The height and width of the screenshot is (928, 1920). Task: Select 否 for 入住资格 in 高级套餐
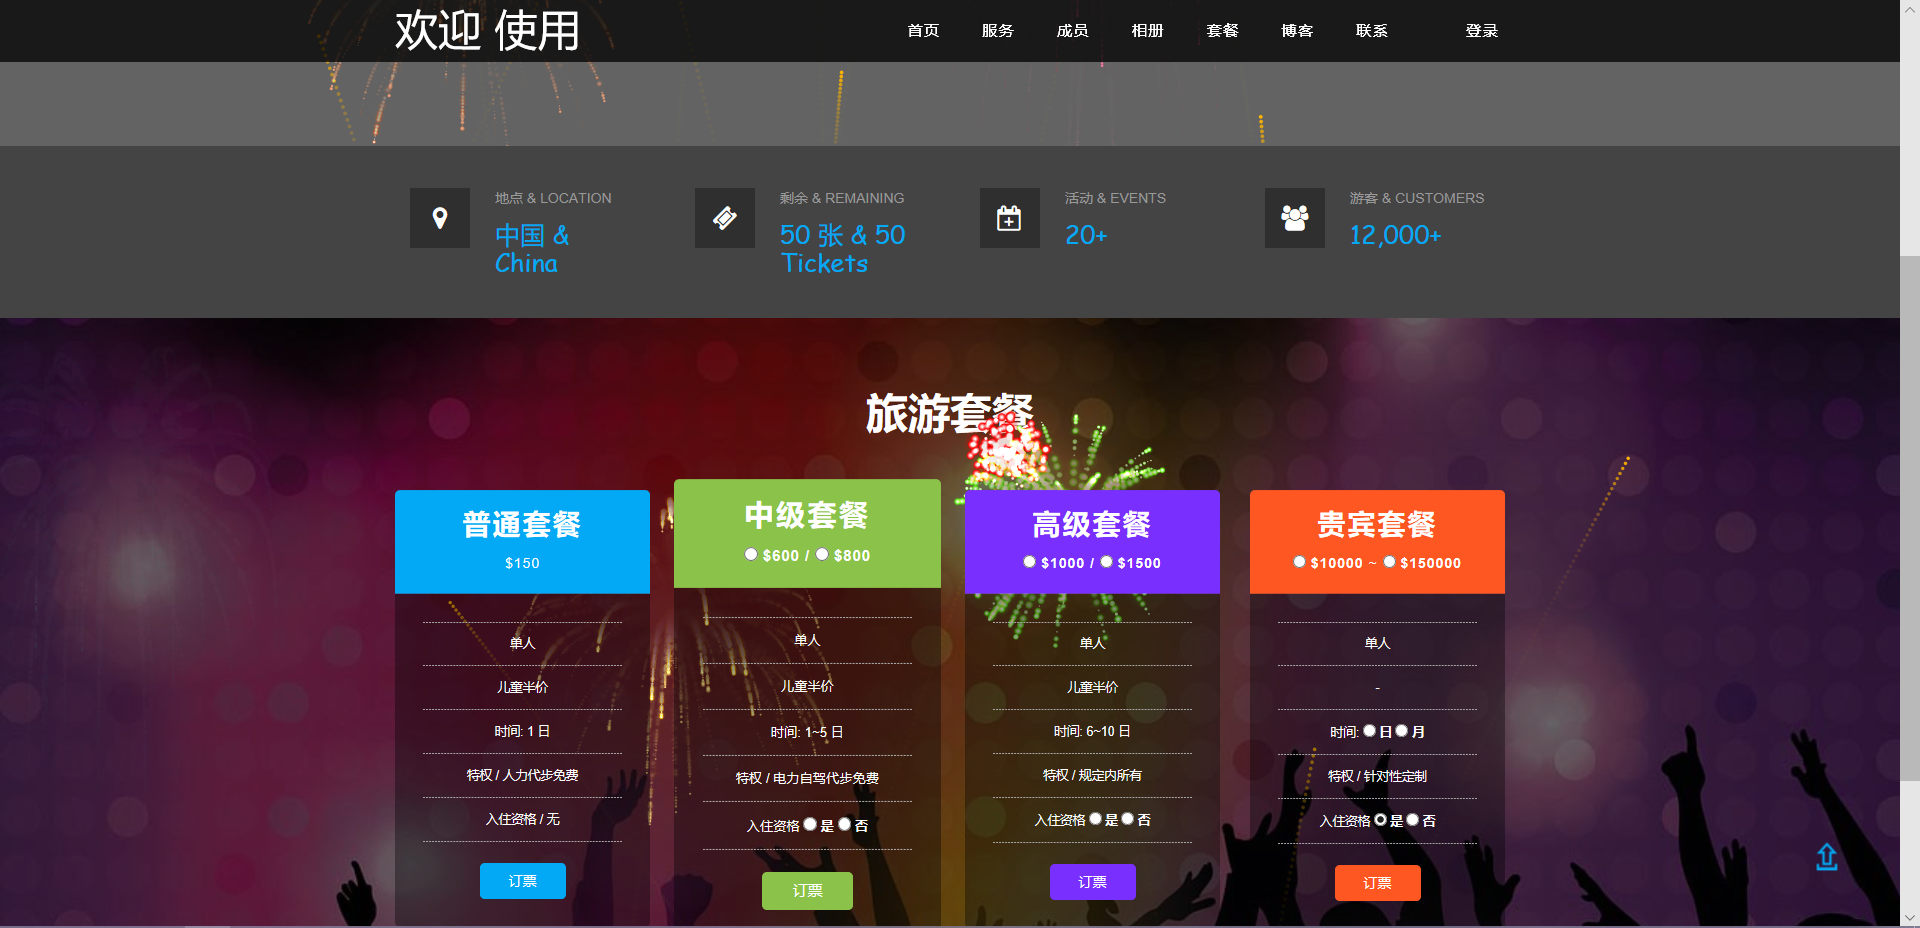pyautogui.click(x=1128, y=818)
